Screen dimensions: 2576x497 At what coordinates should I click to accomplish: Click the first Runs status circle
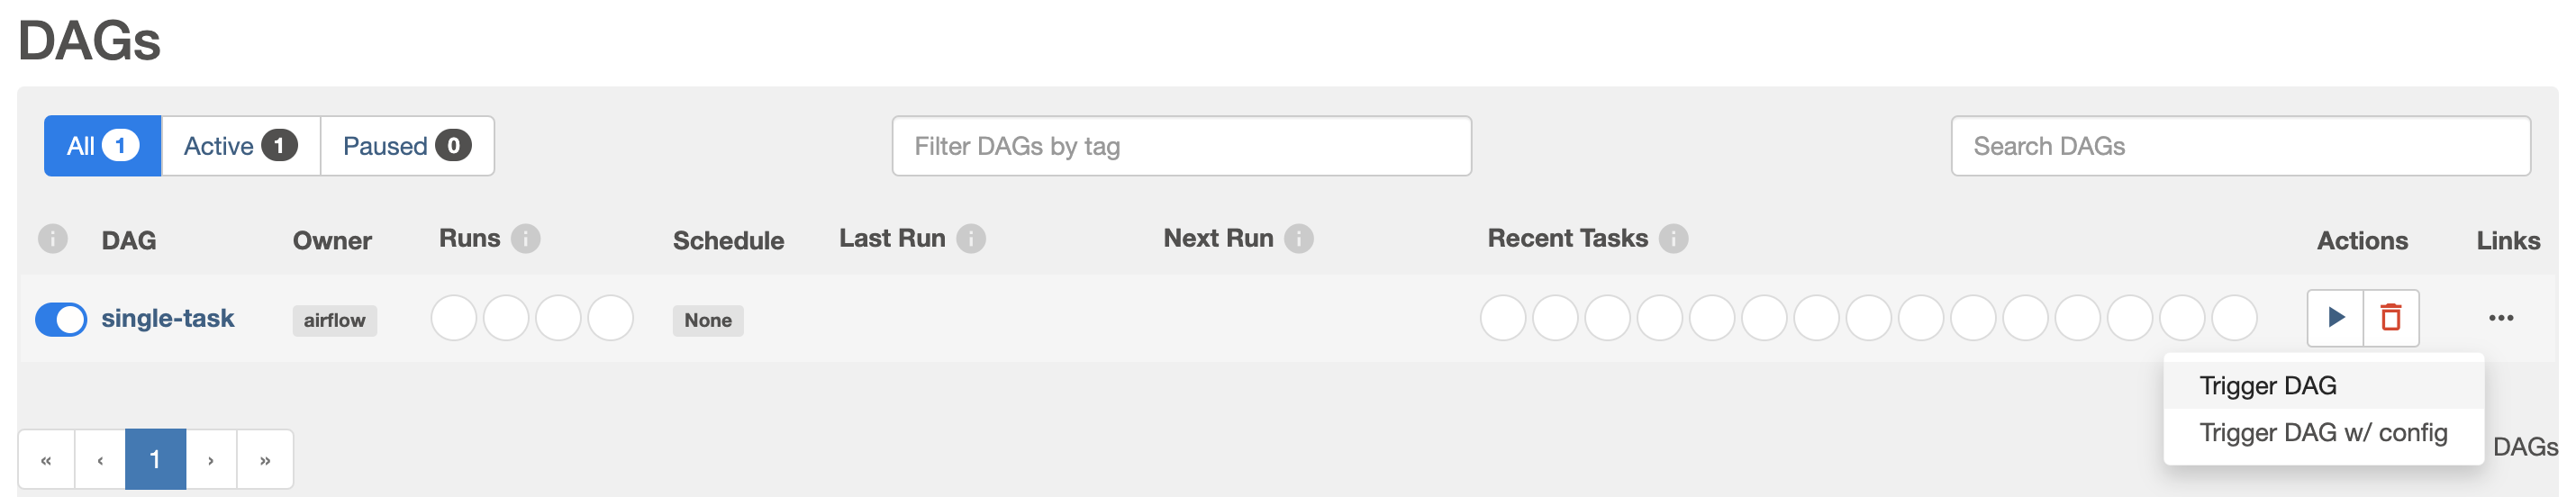pos(454,319)
